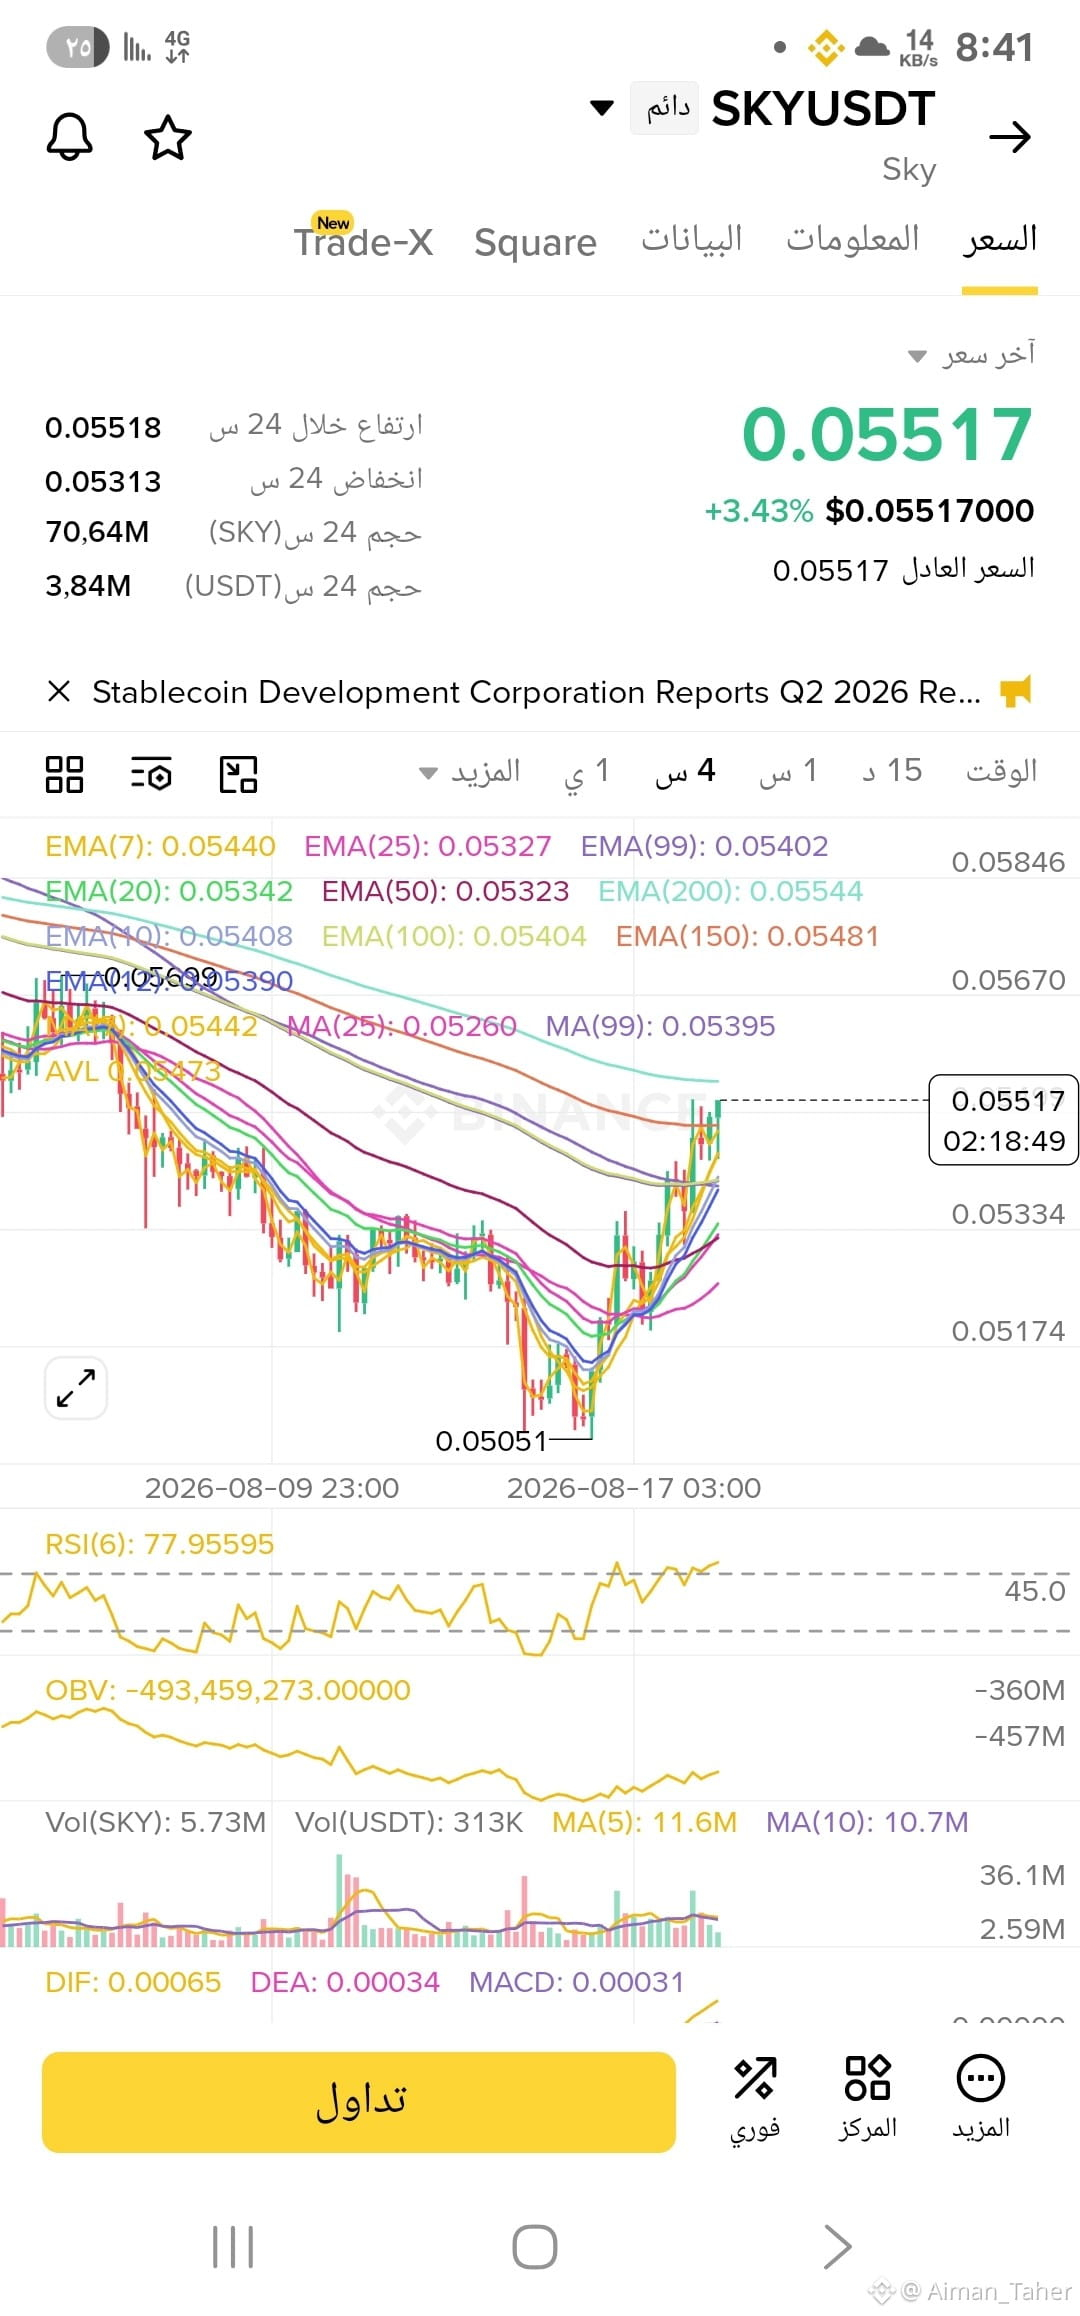The image size is (1080, 2316).
Task: Open the المعلومات tab
Action: click(x=852, y=239)
